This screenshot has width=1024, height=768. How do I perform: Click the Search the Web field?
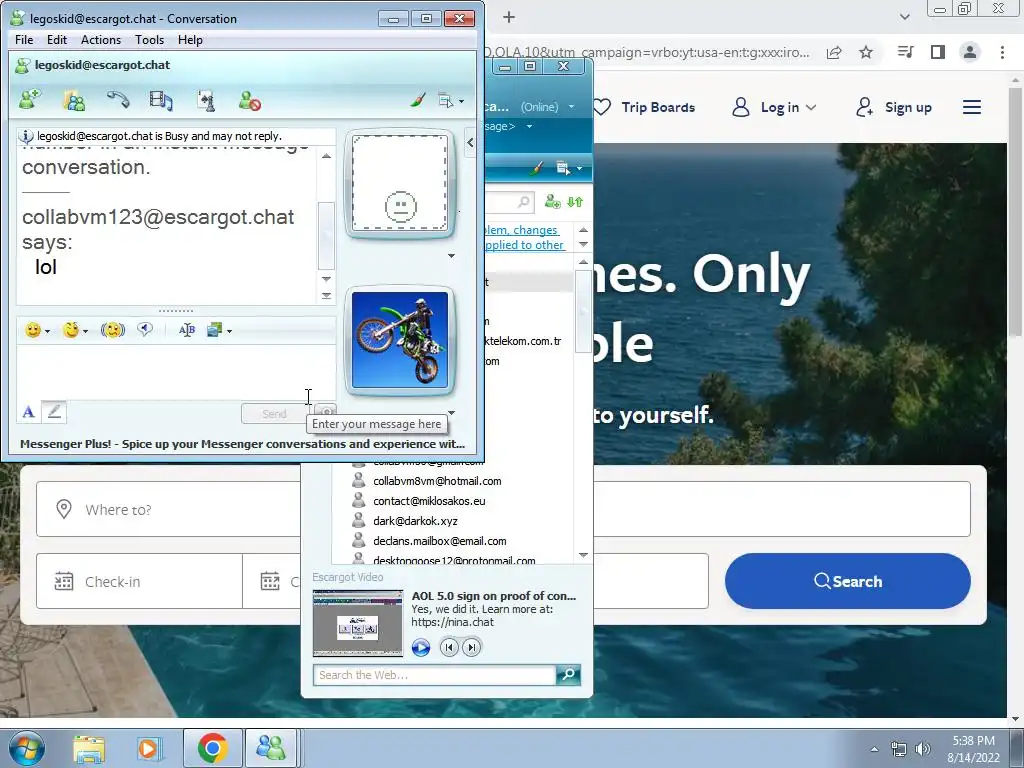pos(434,675)
